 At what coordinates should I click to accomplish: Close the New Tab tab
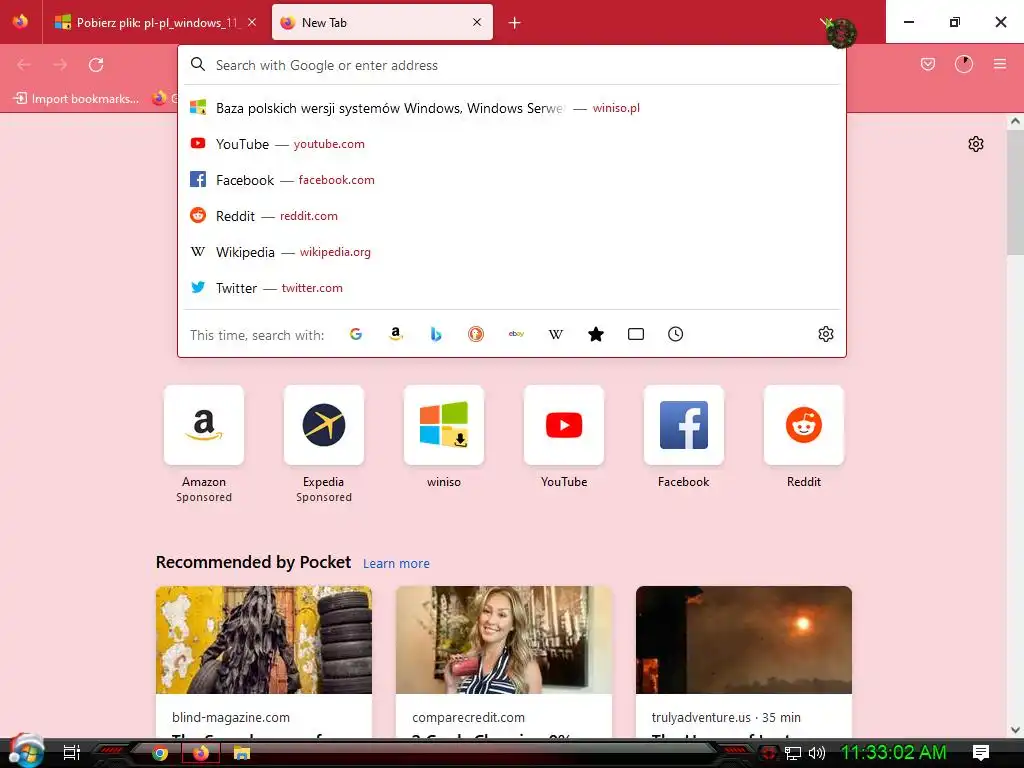pyautogui.click(x=477, y=22)
